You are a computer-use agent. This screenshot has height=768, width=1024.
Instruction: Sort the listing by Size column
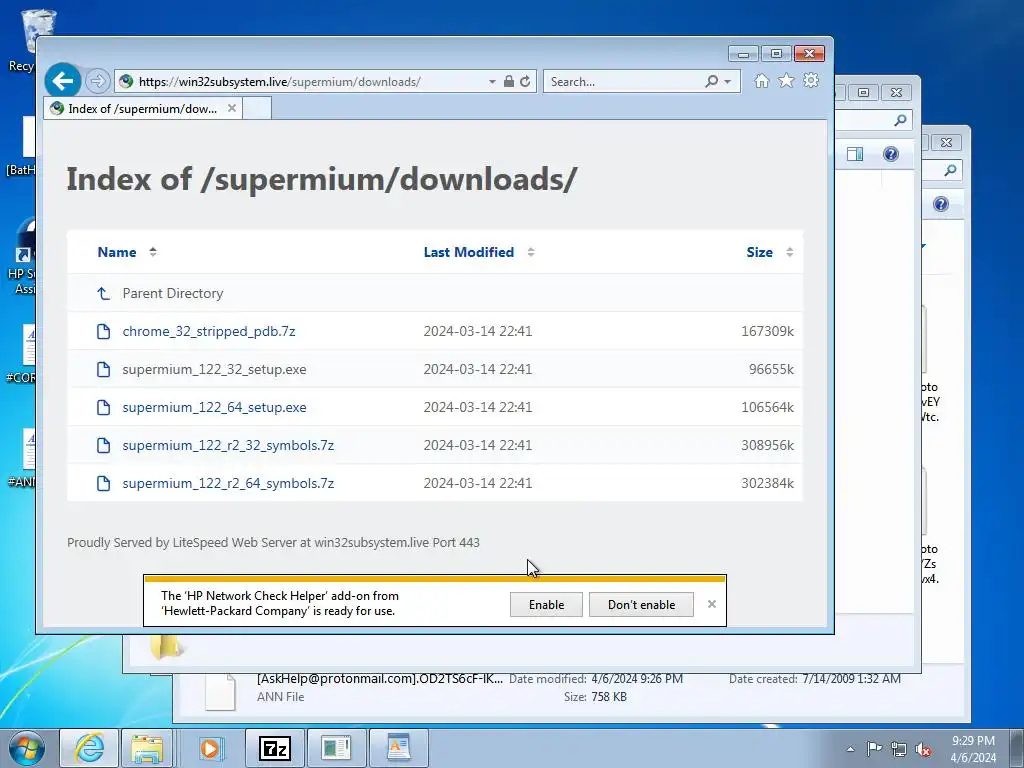point(760,252)
